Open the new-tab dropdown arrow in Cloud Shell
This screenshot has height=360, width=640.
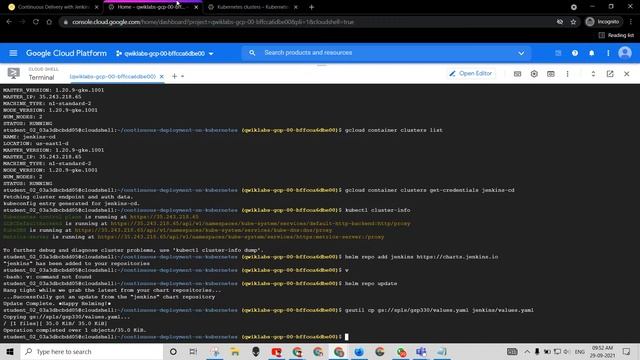[182, 76]
